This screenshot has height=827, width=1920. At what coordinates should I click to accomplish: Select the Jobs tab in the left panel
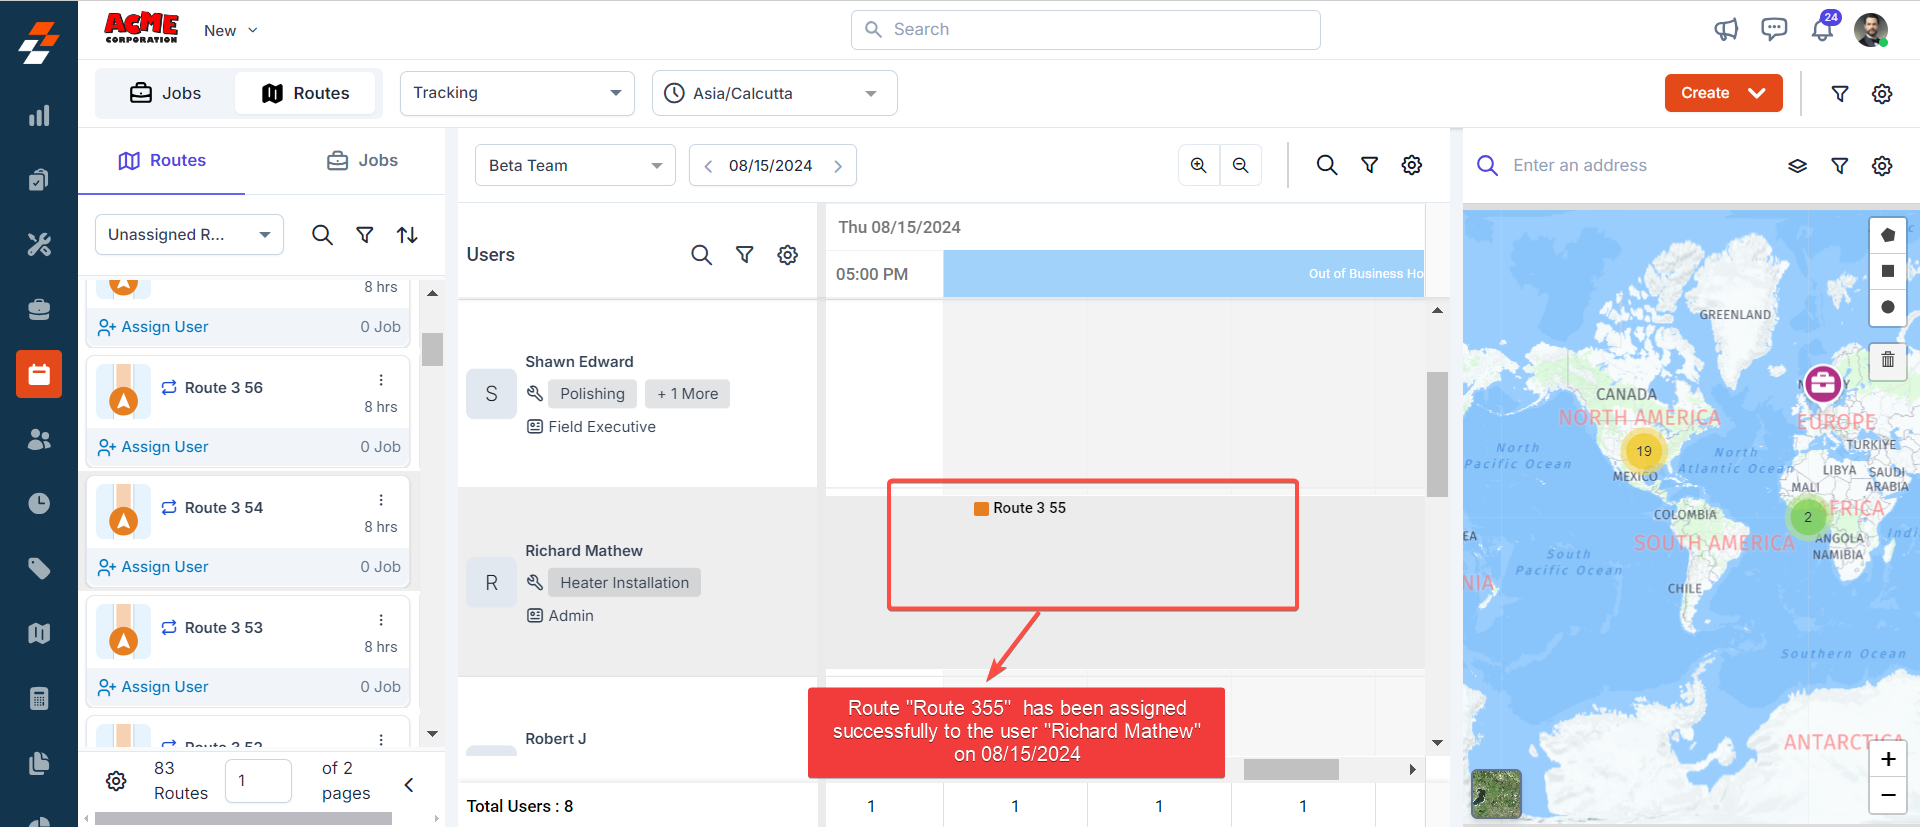[x=362, y=161]
